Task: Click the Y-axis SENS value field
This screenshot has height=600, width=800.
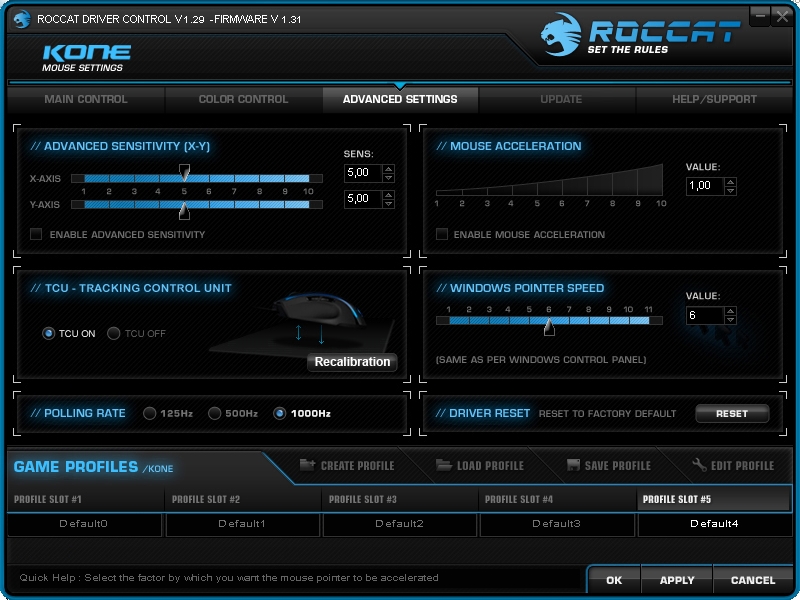Action: (363, 199)
